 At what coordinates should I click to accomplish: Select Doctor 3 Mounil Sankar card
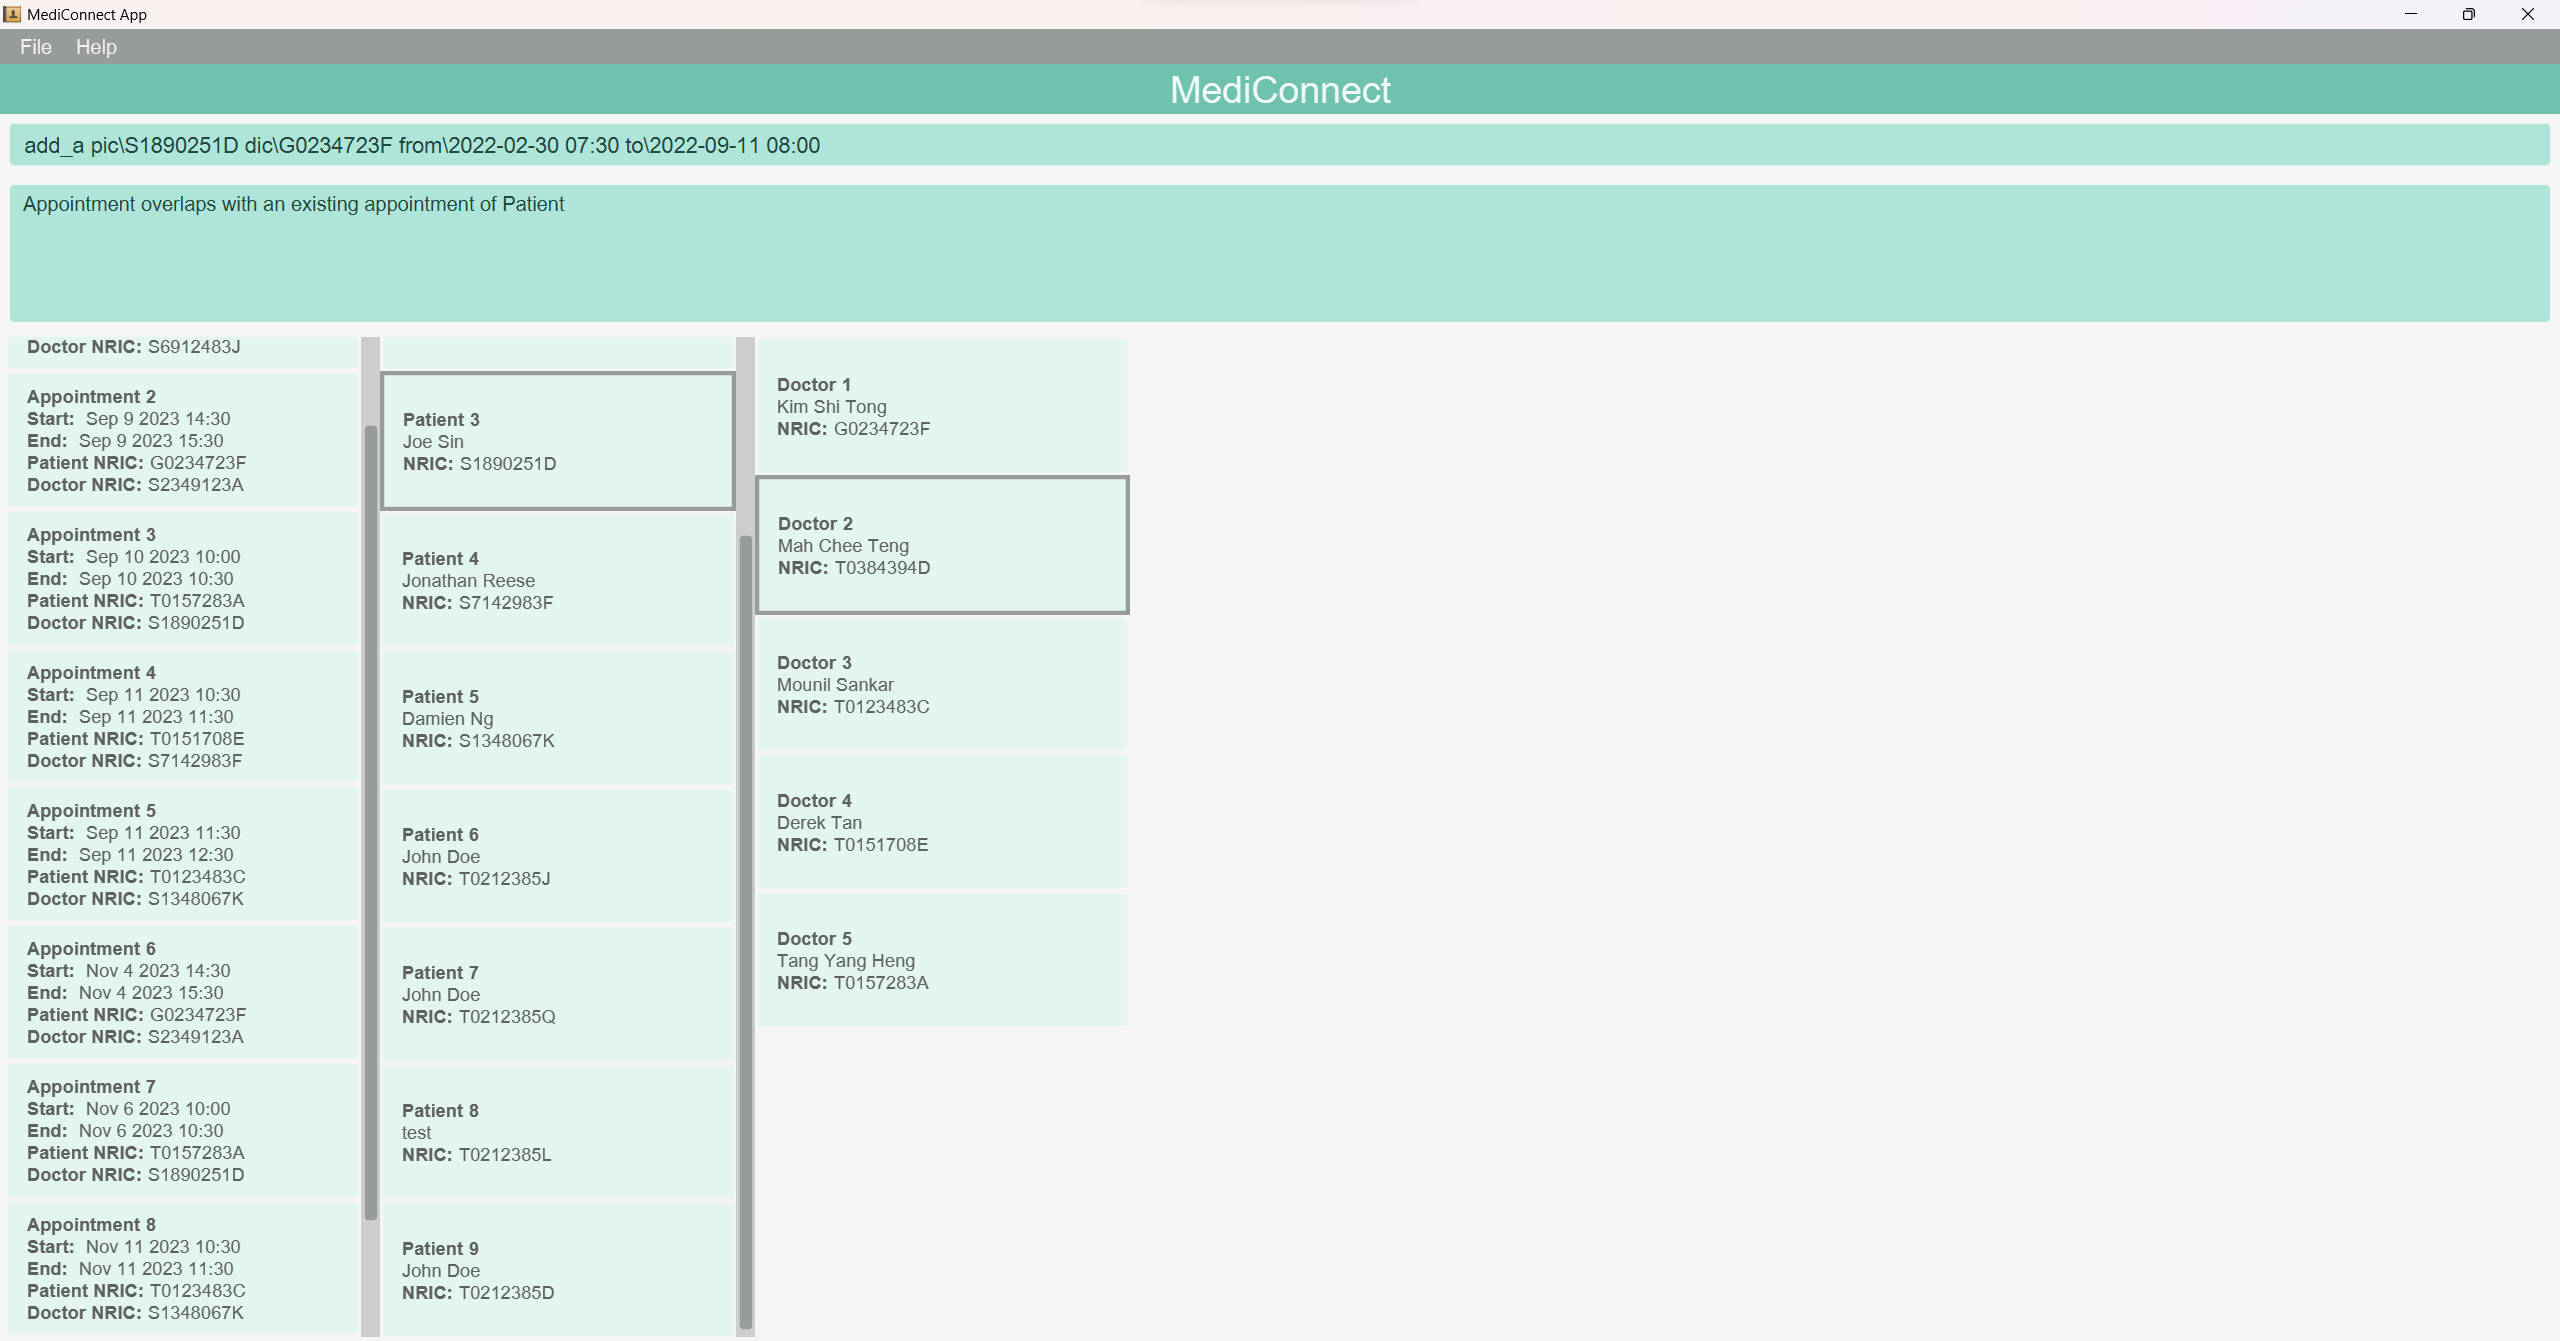pyautogui.click(x=941, y=684)
